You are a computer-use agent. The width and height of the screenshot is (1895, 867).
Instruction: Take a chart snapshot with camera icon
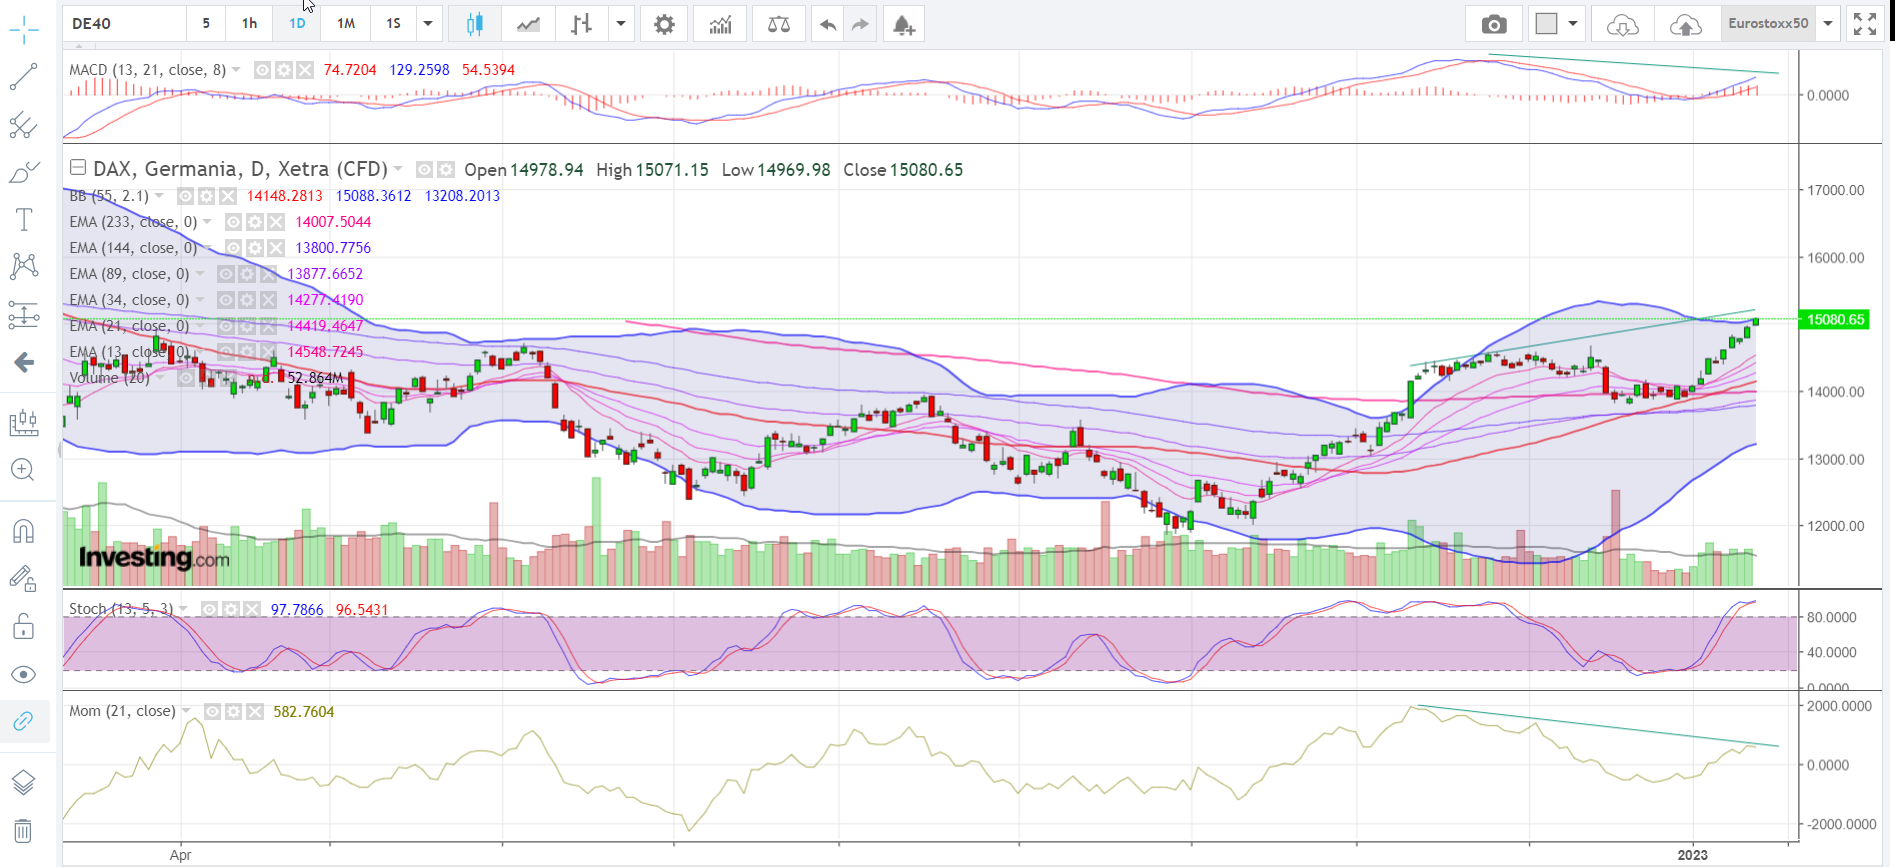(1494, 24)
